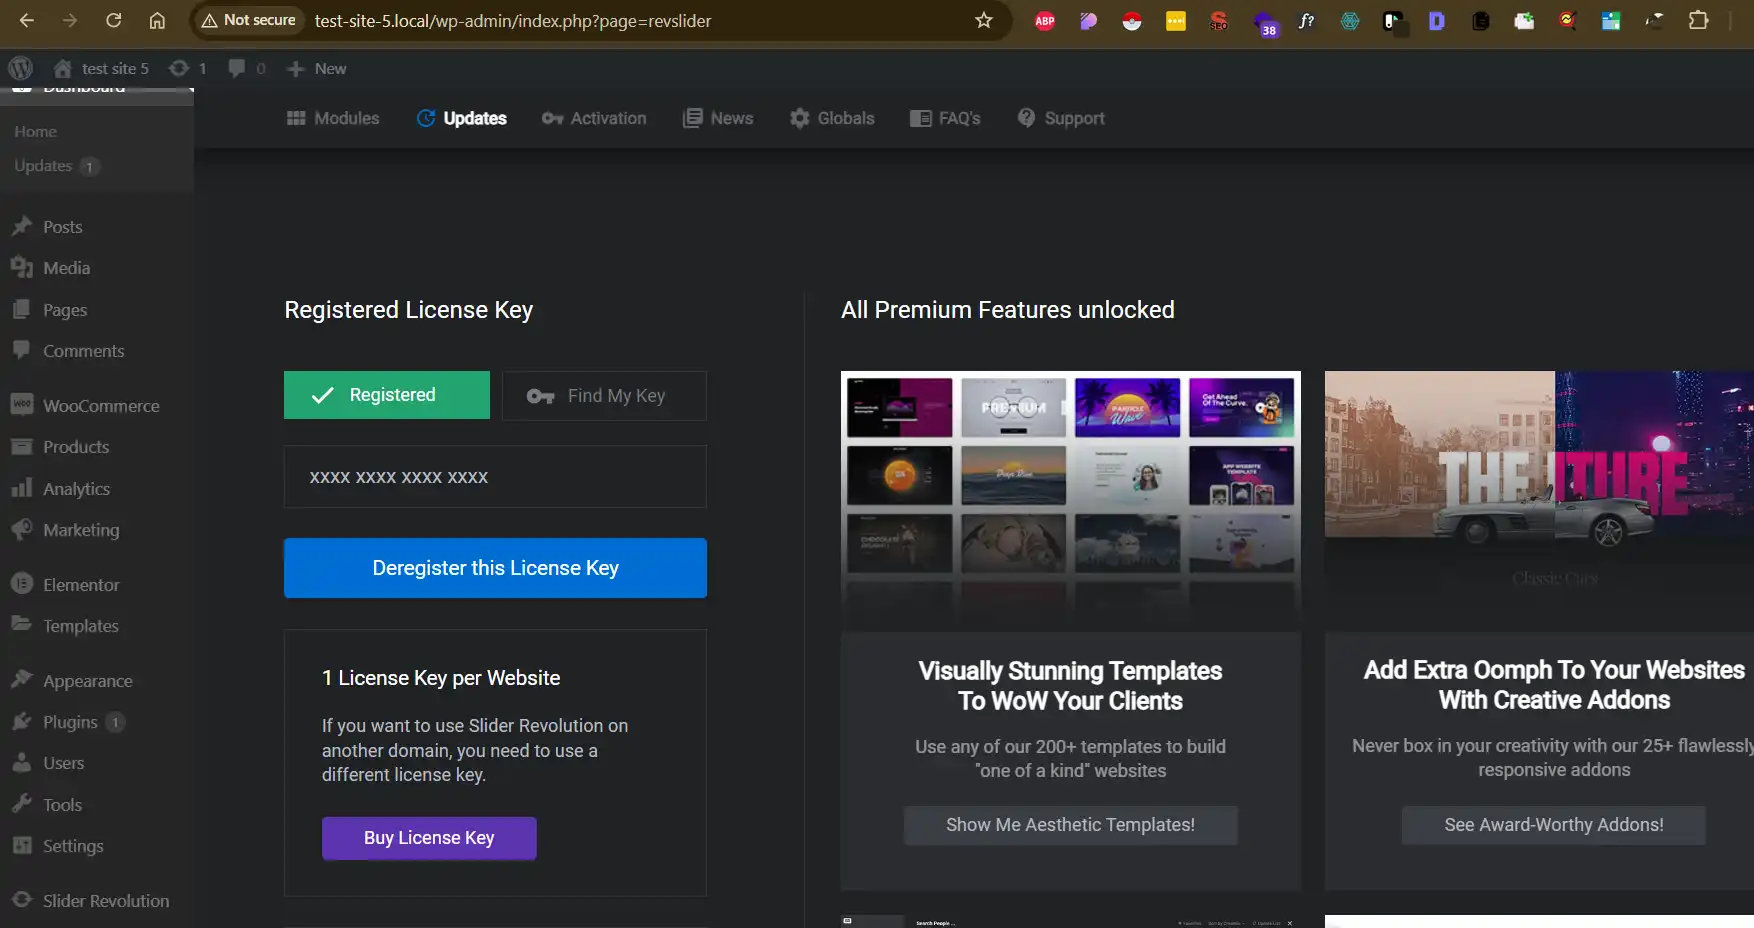Open Updates in the dashboard sidebar
Viewport: 1754px width, 928px height.
[x=57, y=166]
